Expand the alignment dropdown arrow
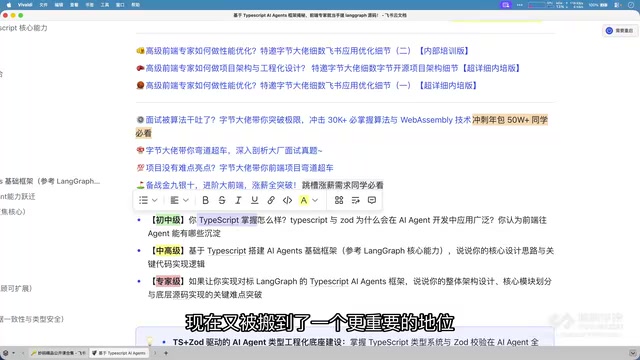This screenshot has width=640, height=360. click(186, 200)
